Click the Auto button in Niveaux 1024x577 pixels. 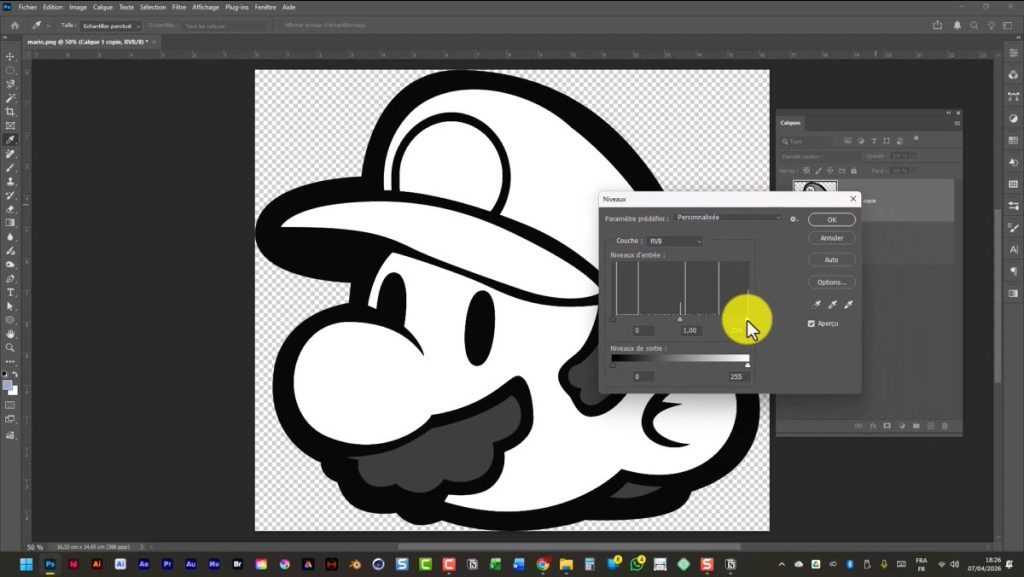(831, 260)
